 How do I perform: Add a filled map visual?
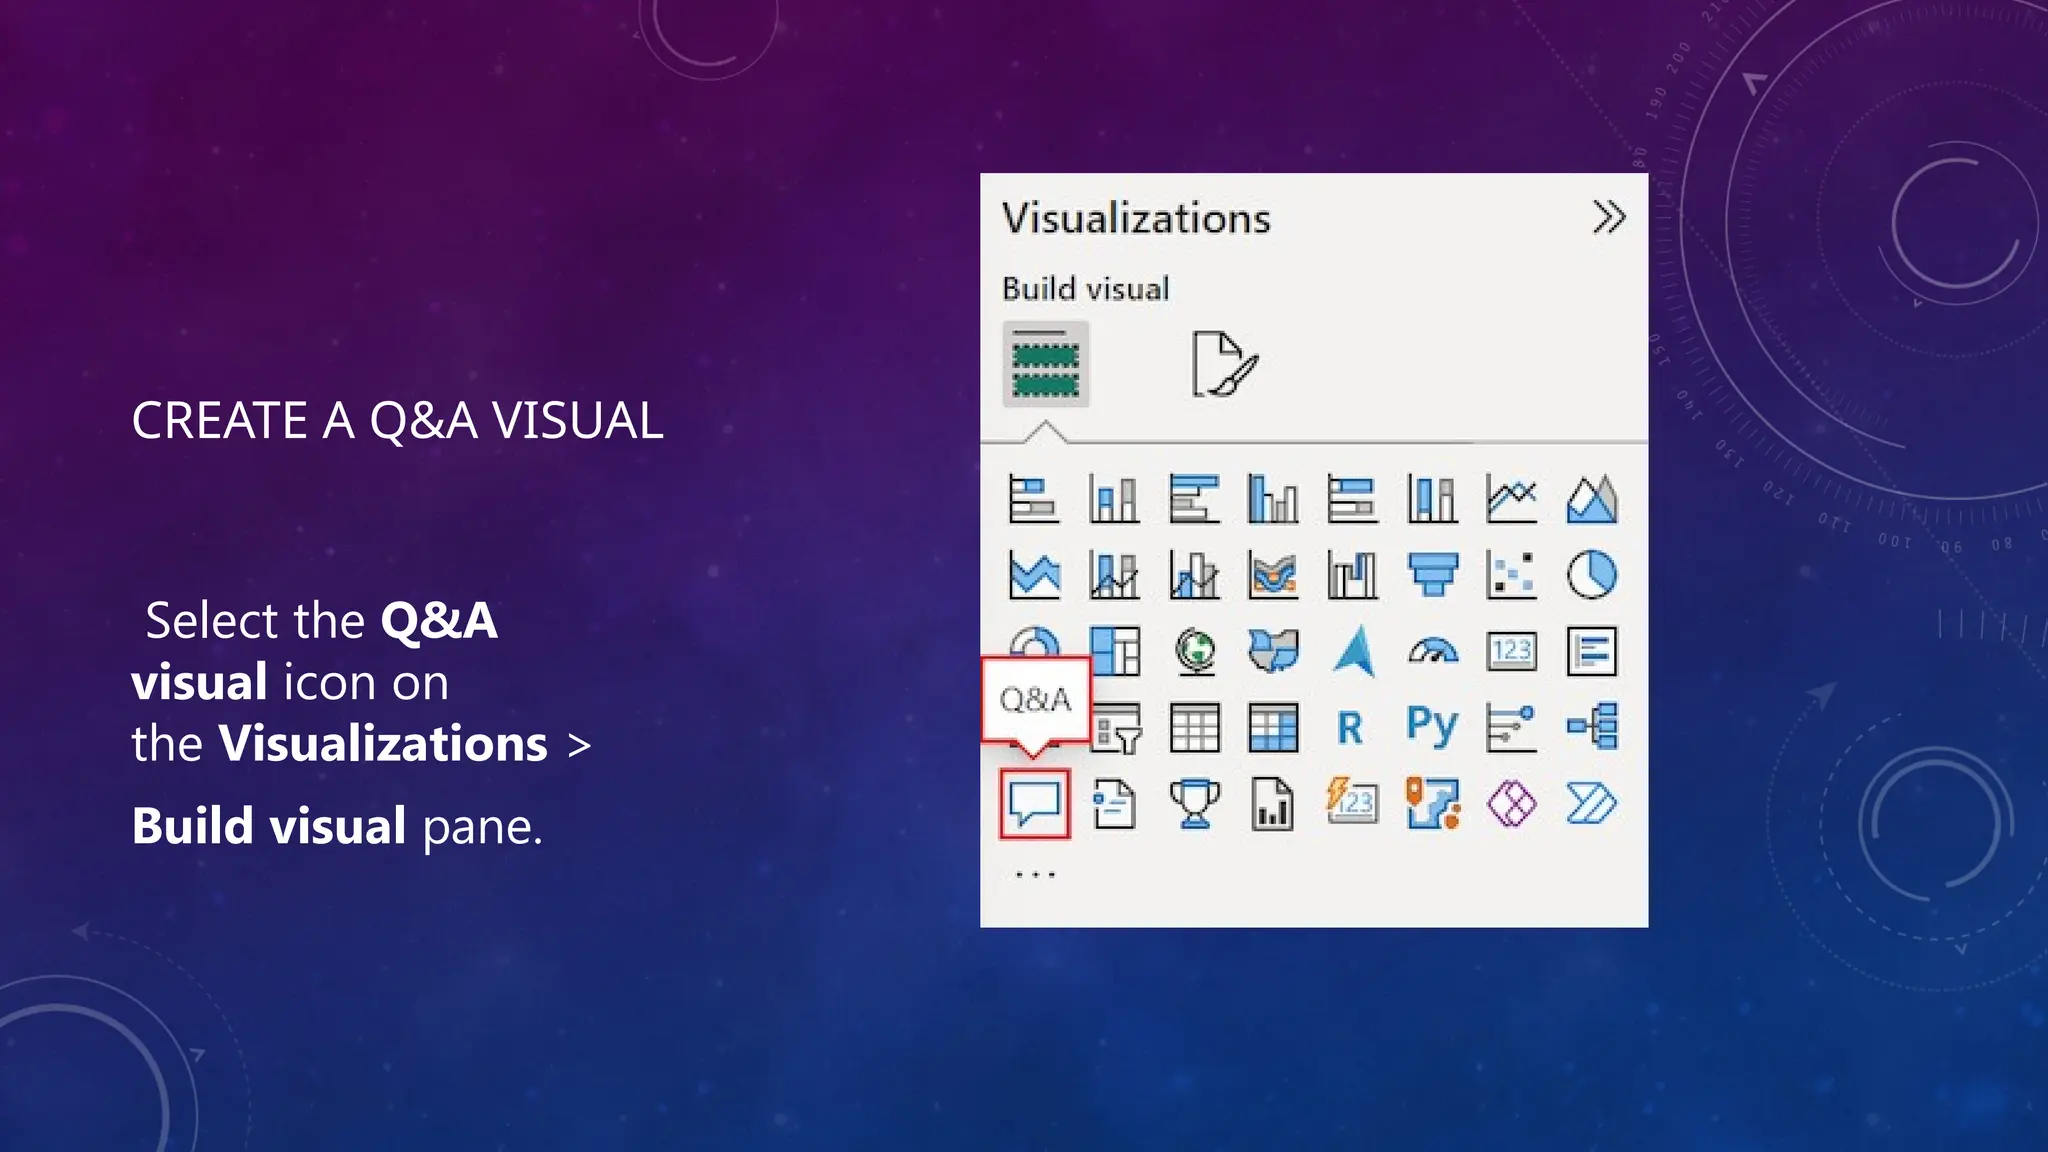tap(1273, 651)
